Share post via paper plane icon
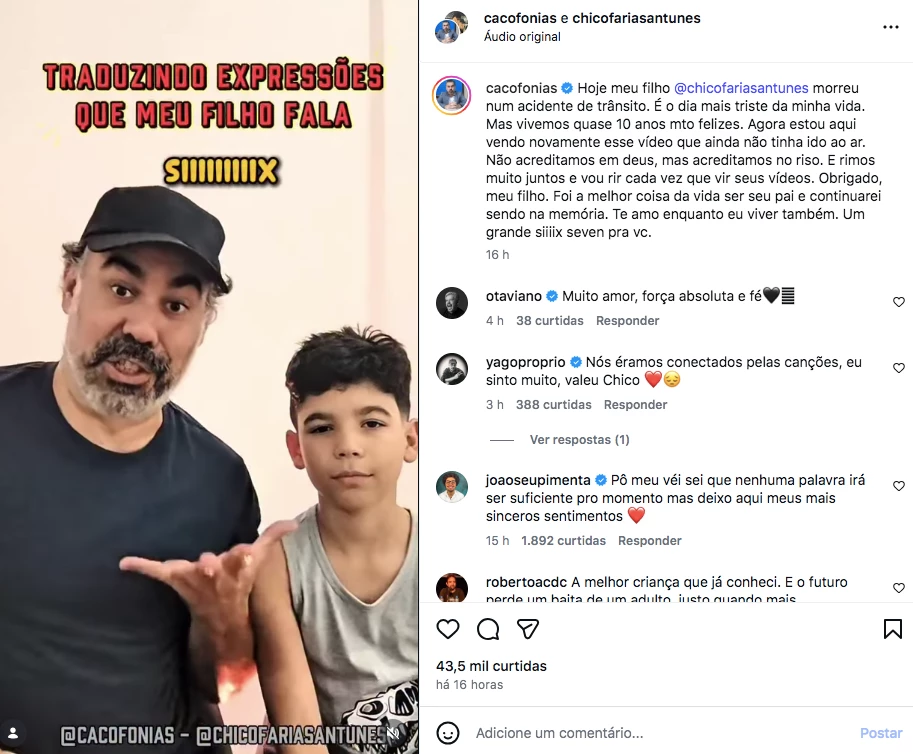Viewport: 913px width, 754px height. tap(528, 629)
